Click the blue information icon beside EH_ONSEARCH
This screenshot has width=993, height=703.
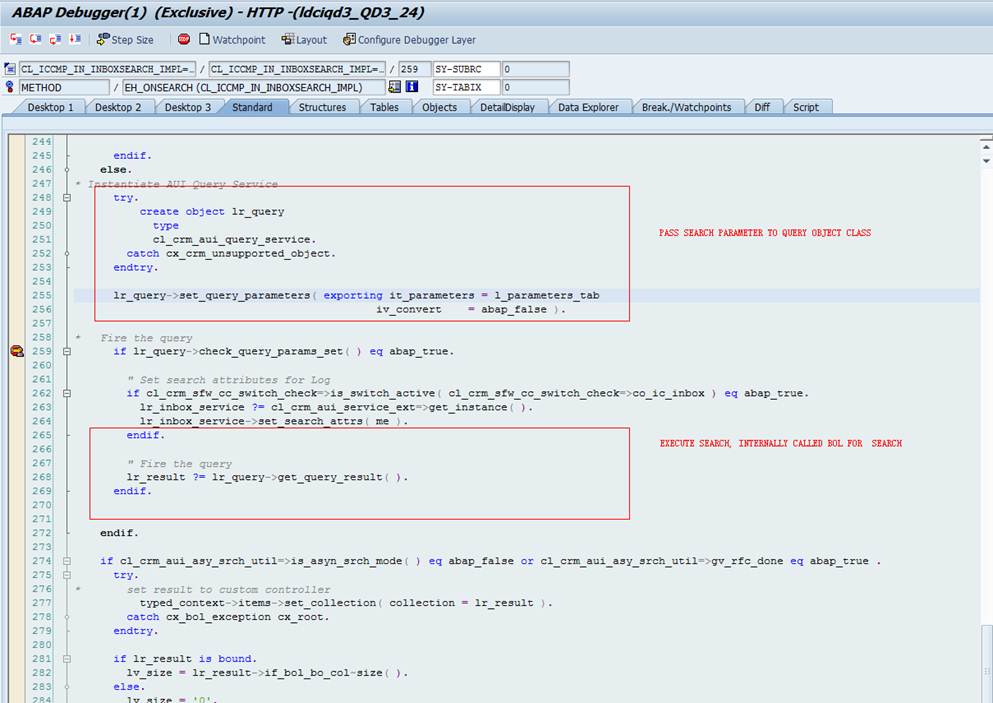(410, 88)
